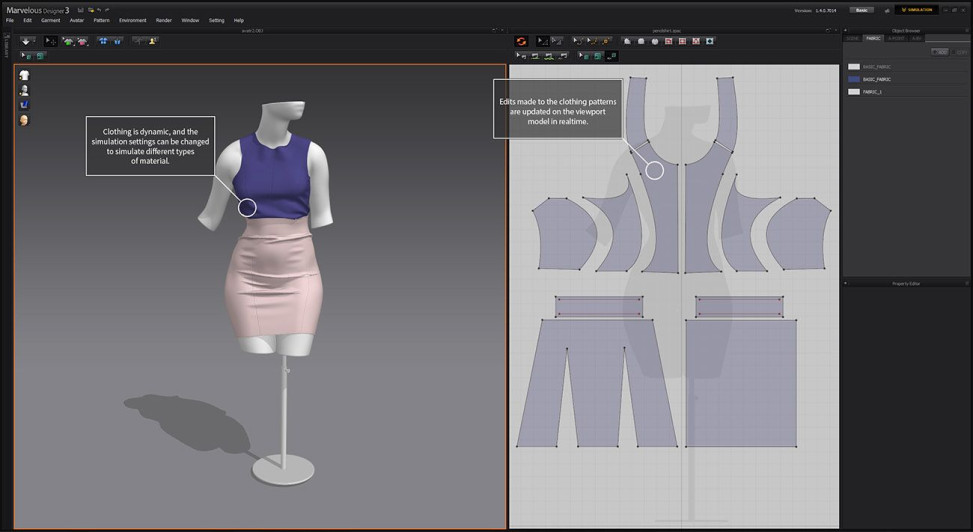Select the circle pattern creation tool

point(655,41)
